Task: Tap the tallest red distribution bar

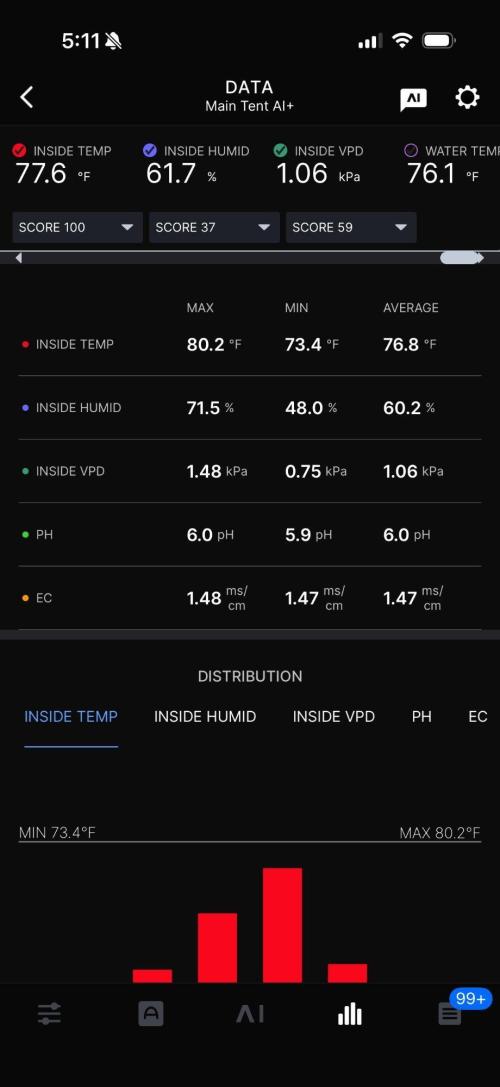Action: click(x=282, y=925)
